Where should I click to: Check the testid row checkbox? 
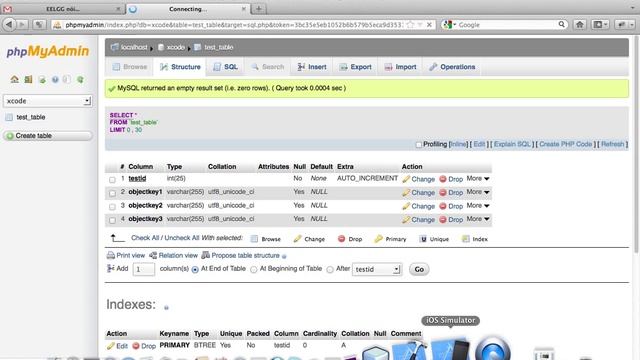coord(112,180)
